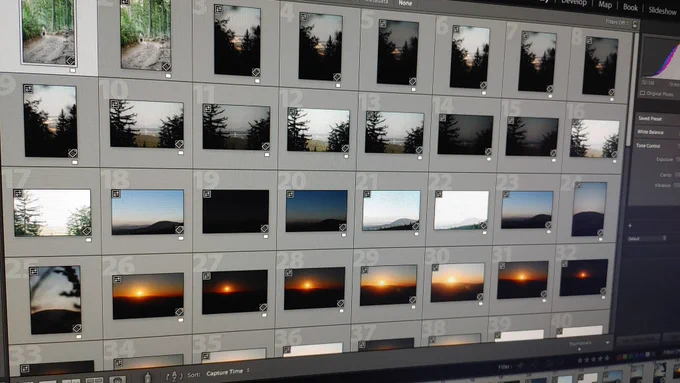Toggle the Original Photo checkbox
The height and width of the screenshot is (383, 680).
[x=642, y=93]
